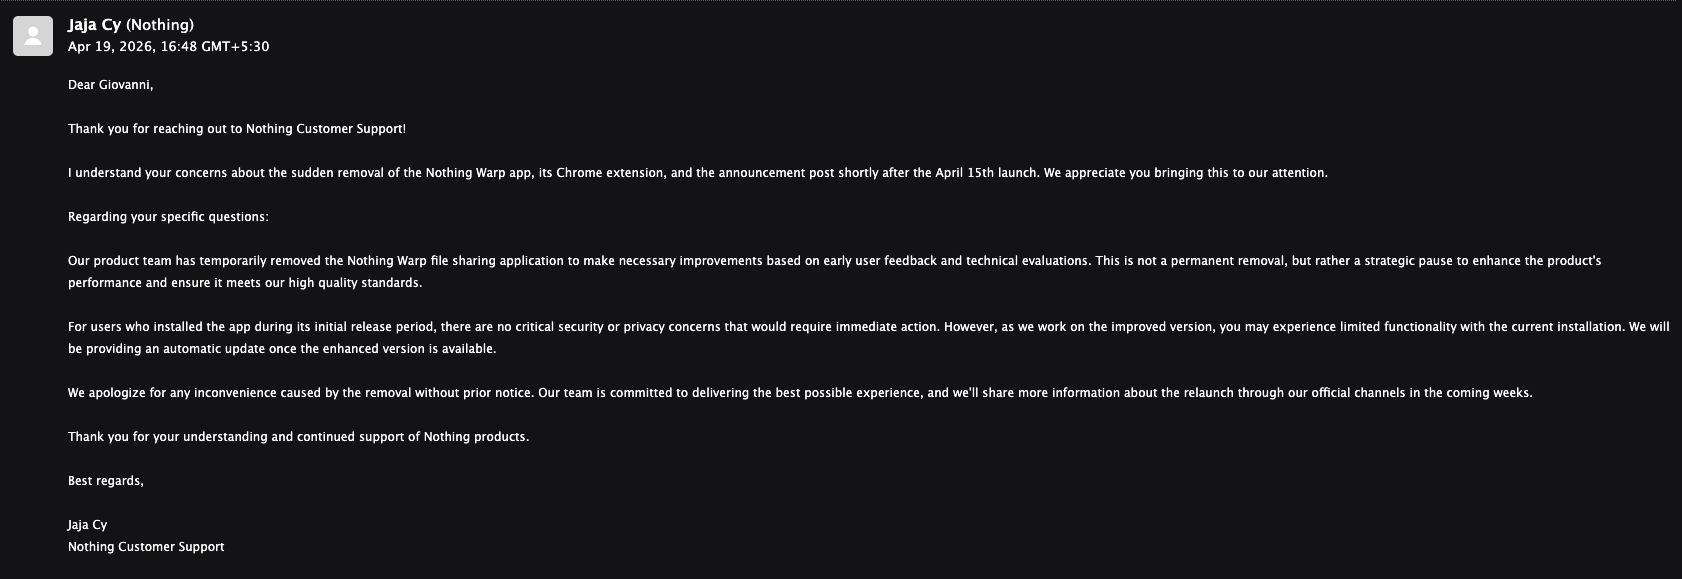Click the sender's avatar icon
Screen dimensions: 1682x579
[33, 37]
